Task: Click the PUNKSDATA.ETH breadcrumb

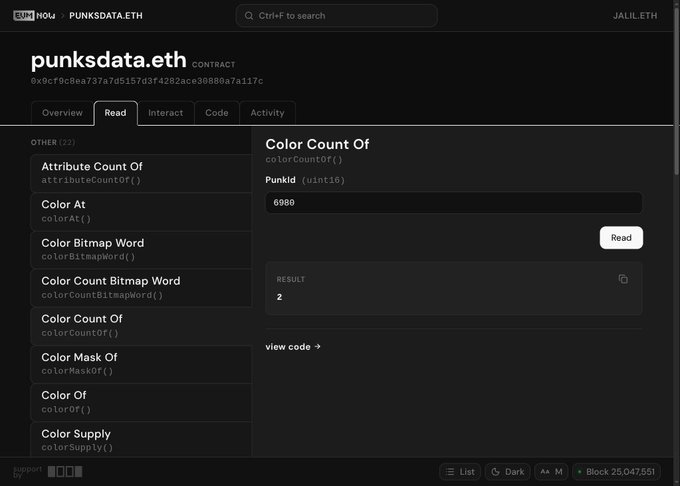Action: pyautogui.click(x=106, y=16)
